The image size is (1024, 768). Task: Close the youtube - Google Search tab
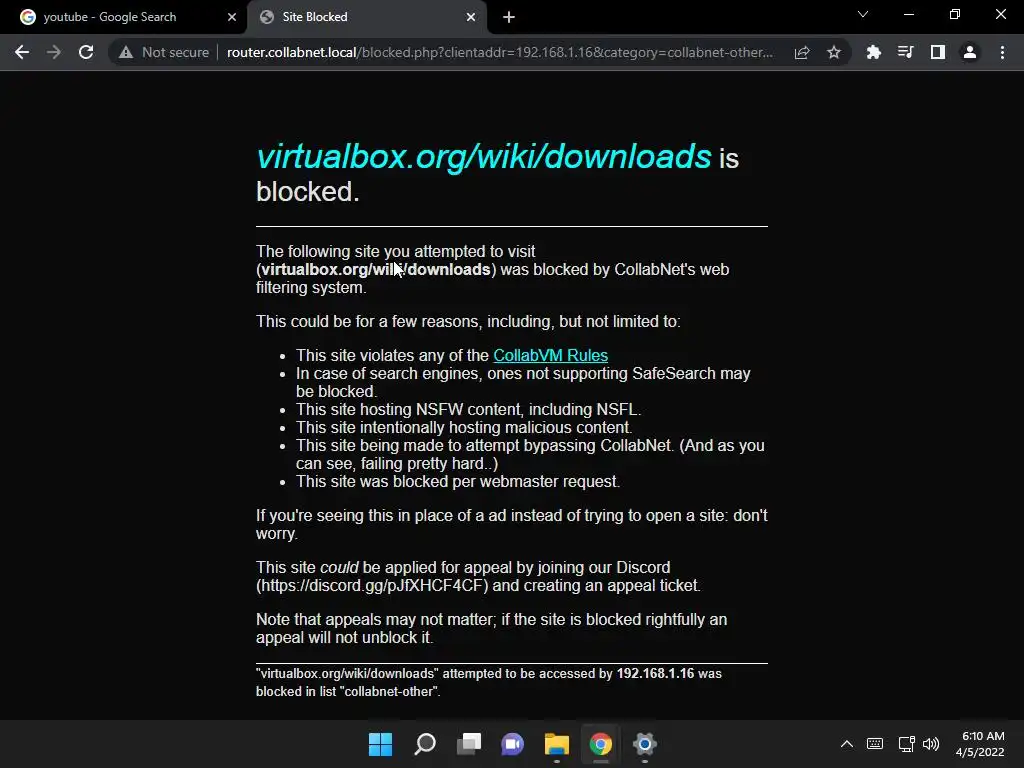232,17
